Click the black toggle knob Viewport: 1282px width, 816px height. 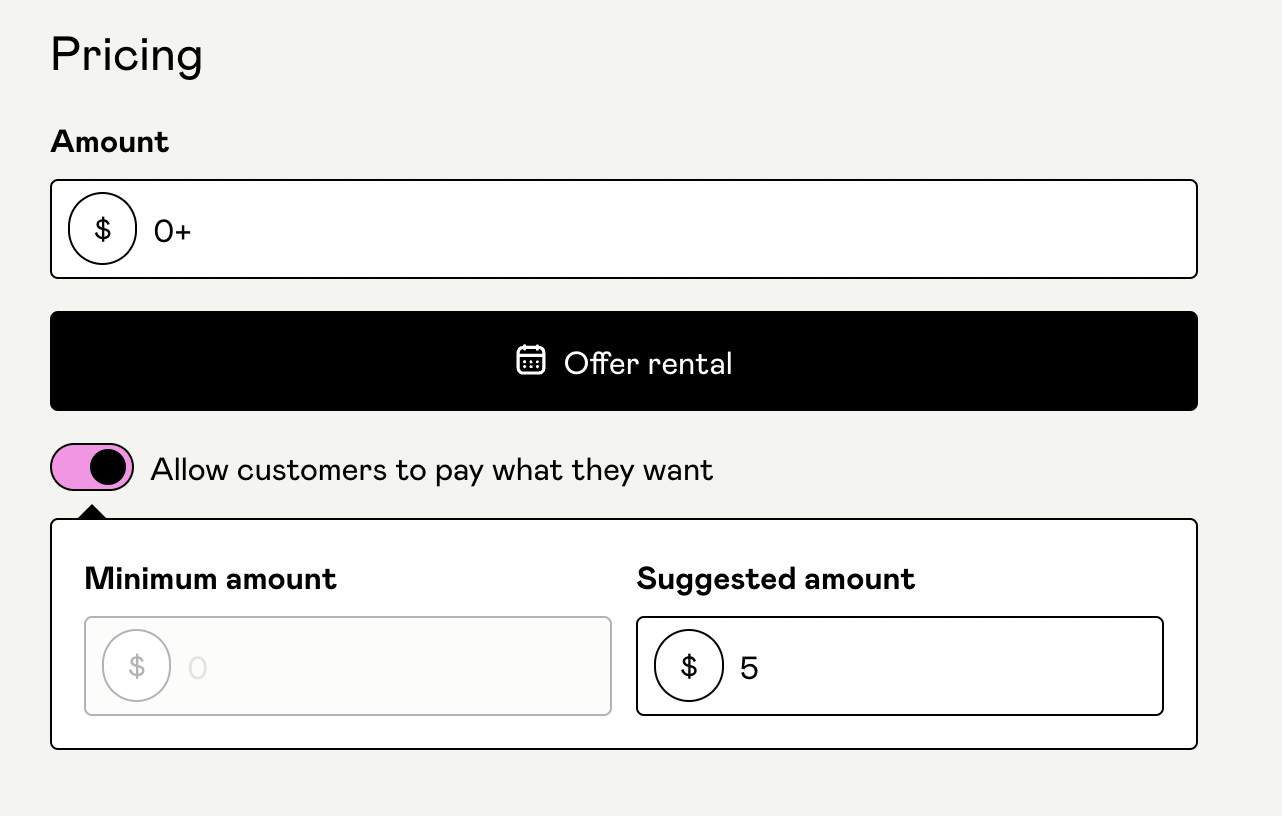[x=109, y=467]
